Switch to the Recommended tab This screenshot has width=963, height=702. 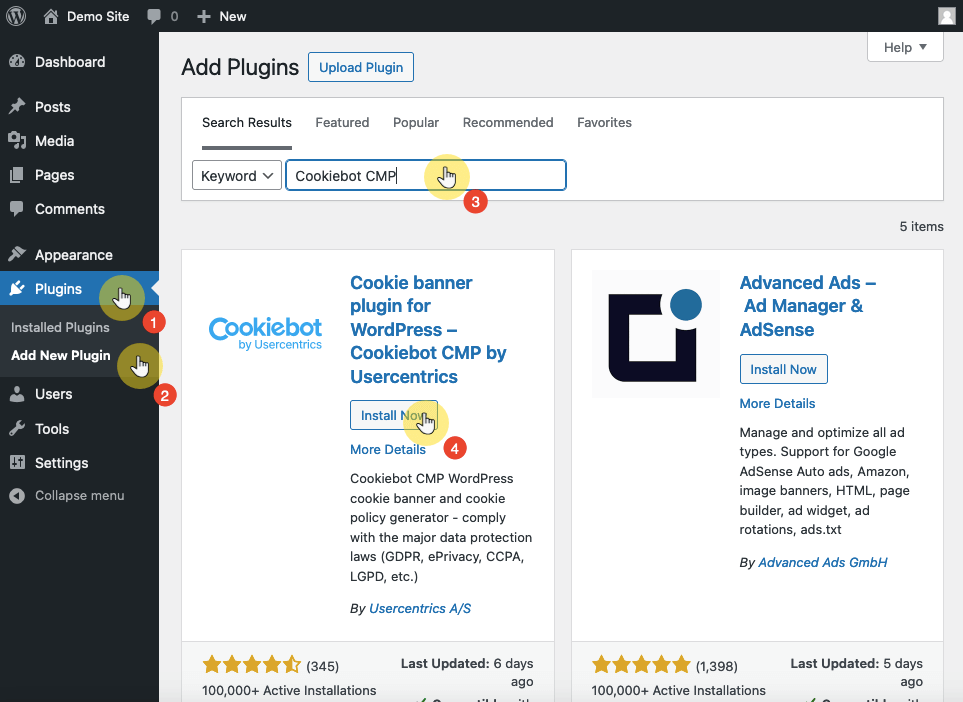pos(508,123)
